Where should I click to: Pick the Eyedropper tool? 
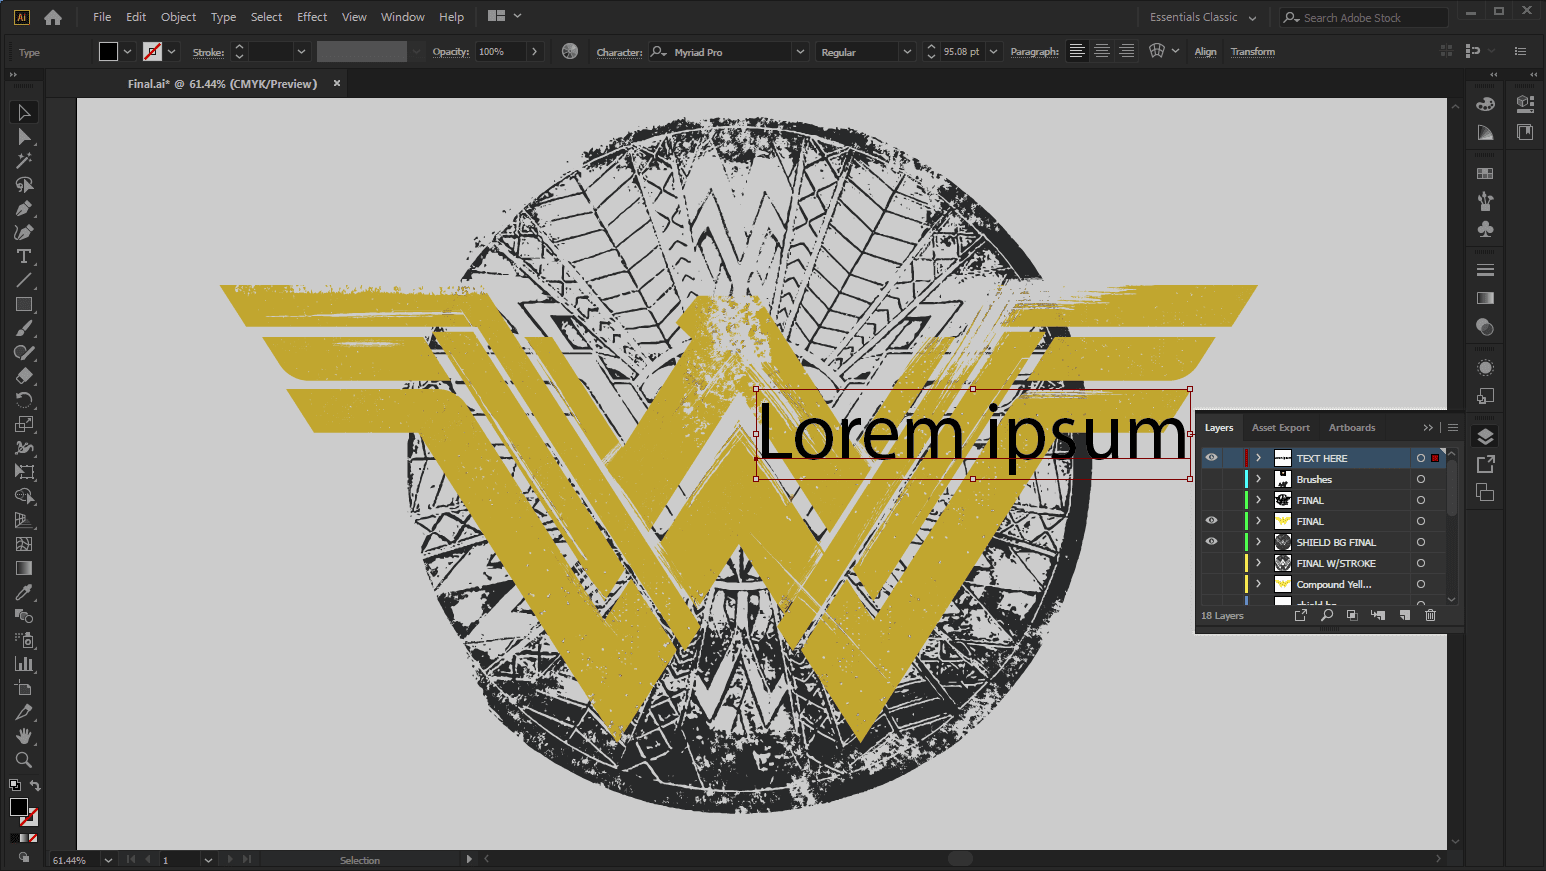24,593
